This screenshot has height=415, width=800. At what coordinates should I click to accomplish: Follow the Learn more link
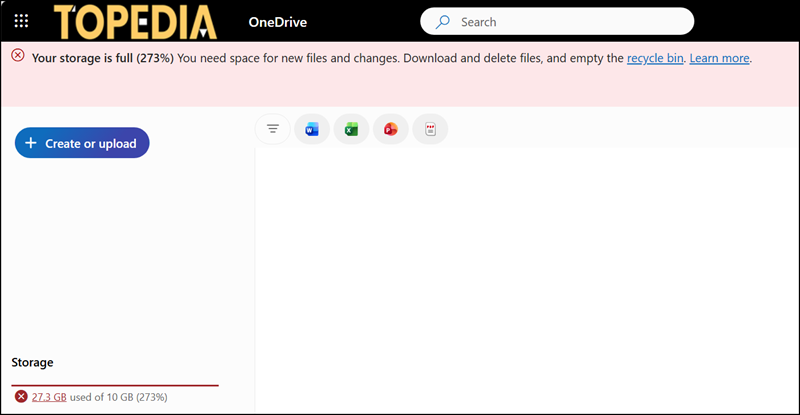click(719, 58)
